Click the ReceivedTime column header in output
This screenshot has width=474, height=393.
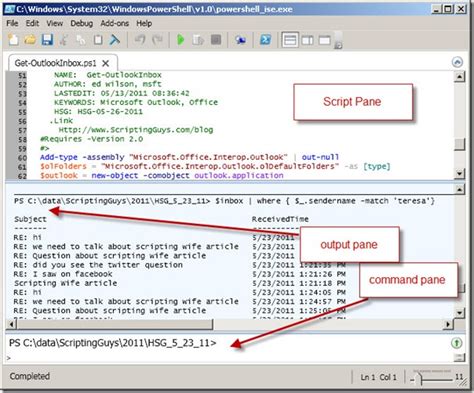coord(280,219)
